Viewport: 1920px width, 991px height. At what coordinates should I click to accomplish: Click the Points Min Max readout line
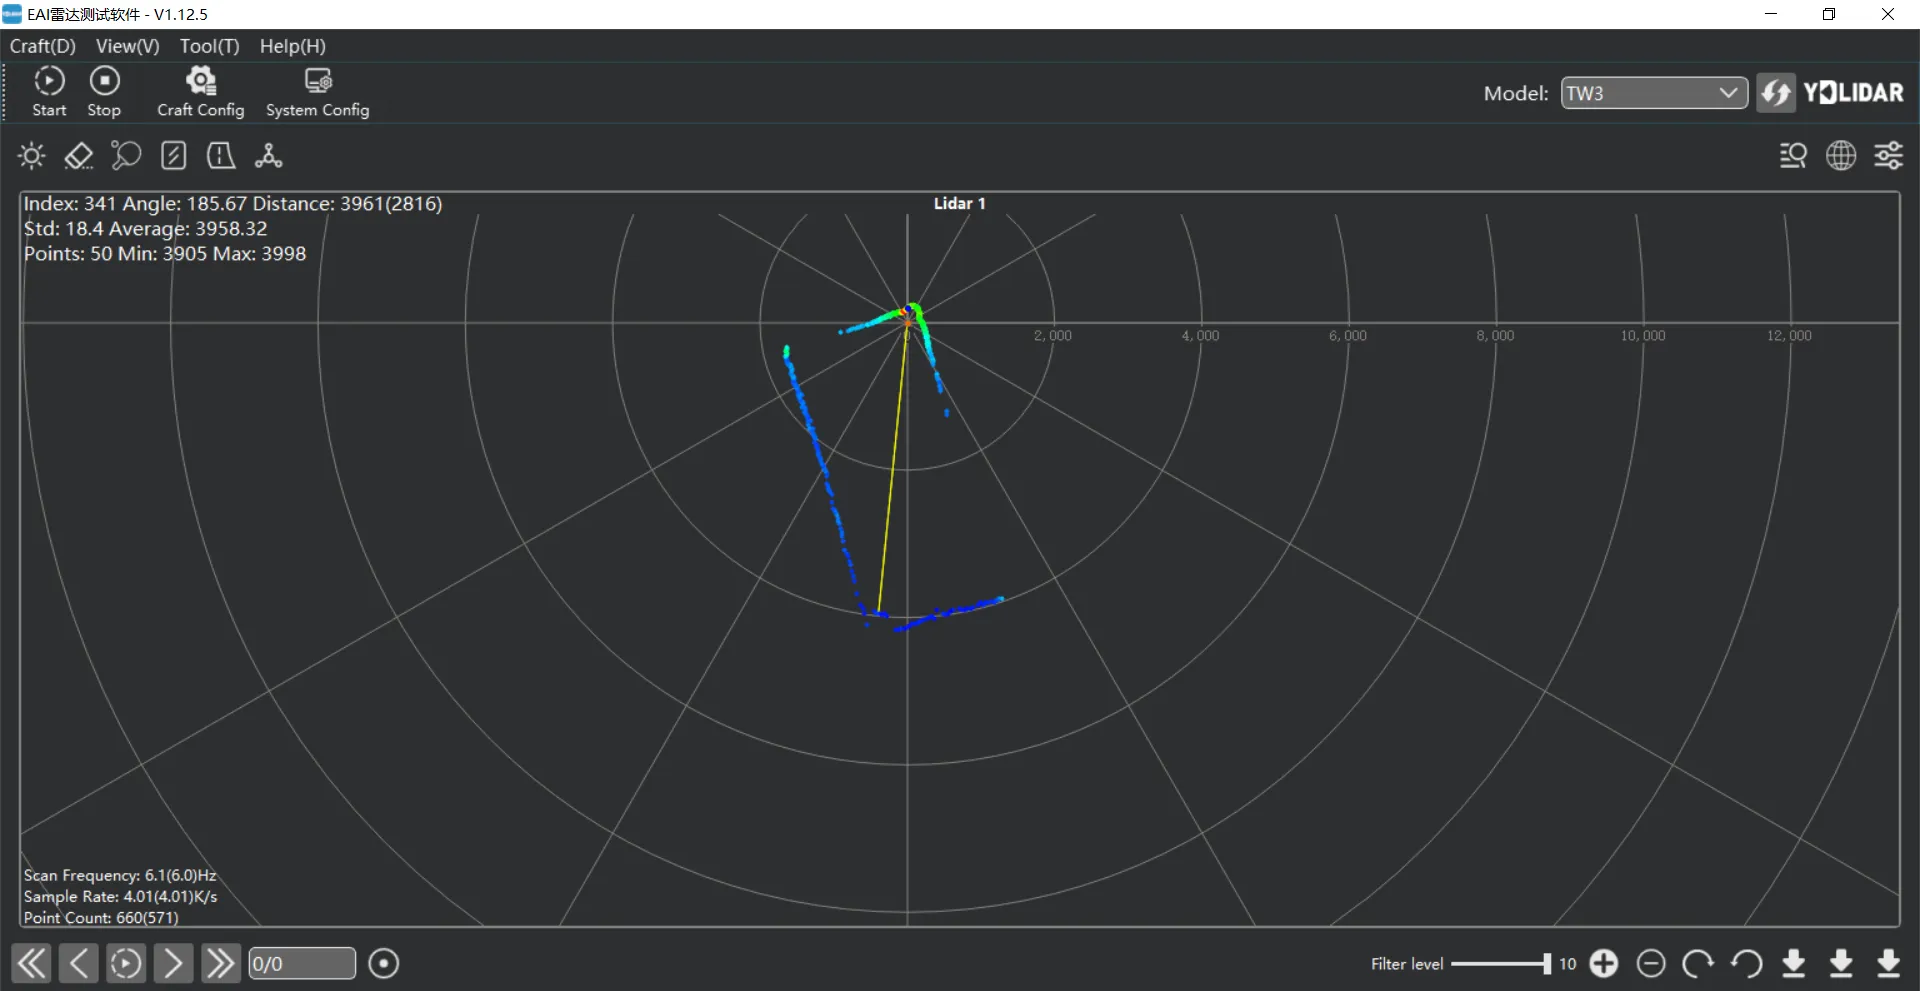pos(165,253)
